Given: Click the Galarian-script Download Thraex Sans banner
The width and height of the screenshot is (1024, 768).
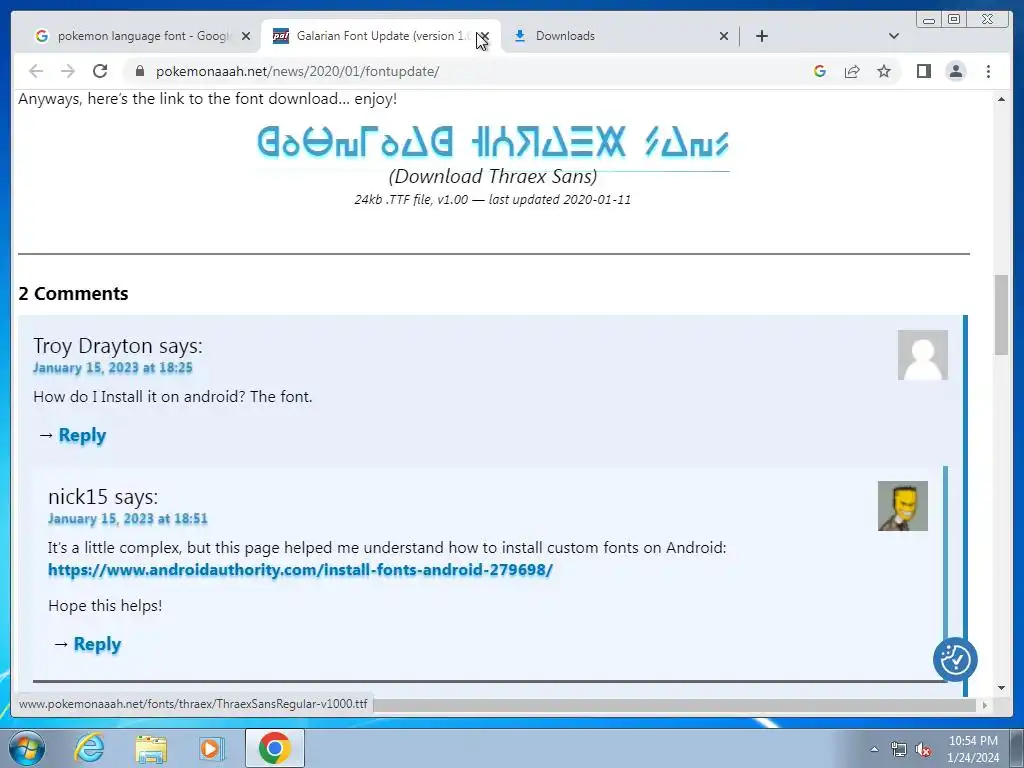Looking at the screenshot, I should (x=493, y=142).
